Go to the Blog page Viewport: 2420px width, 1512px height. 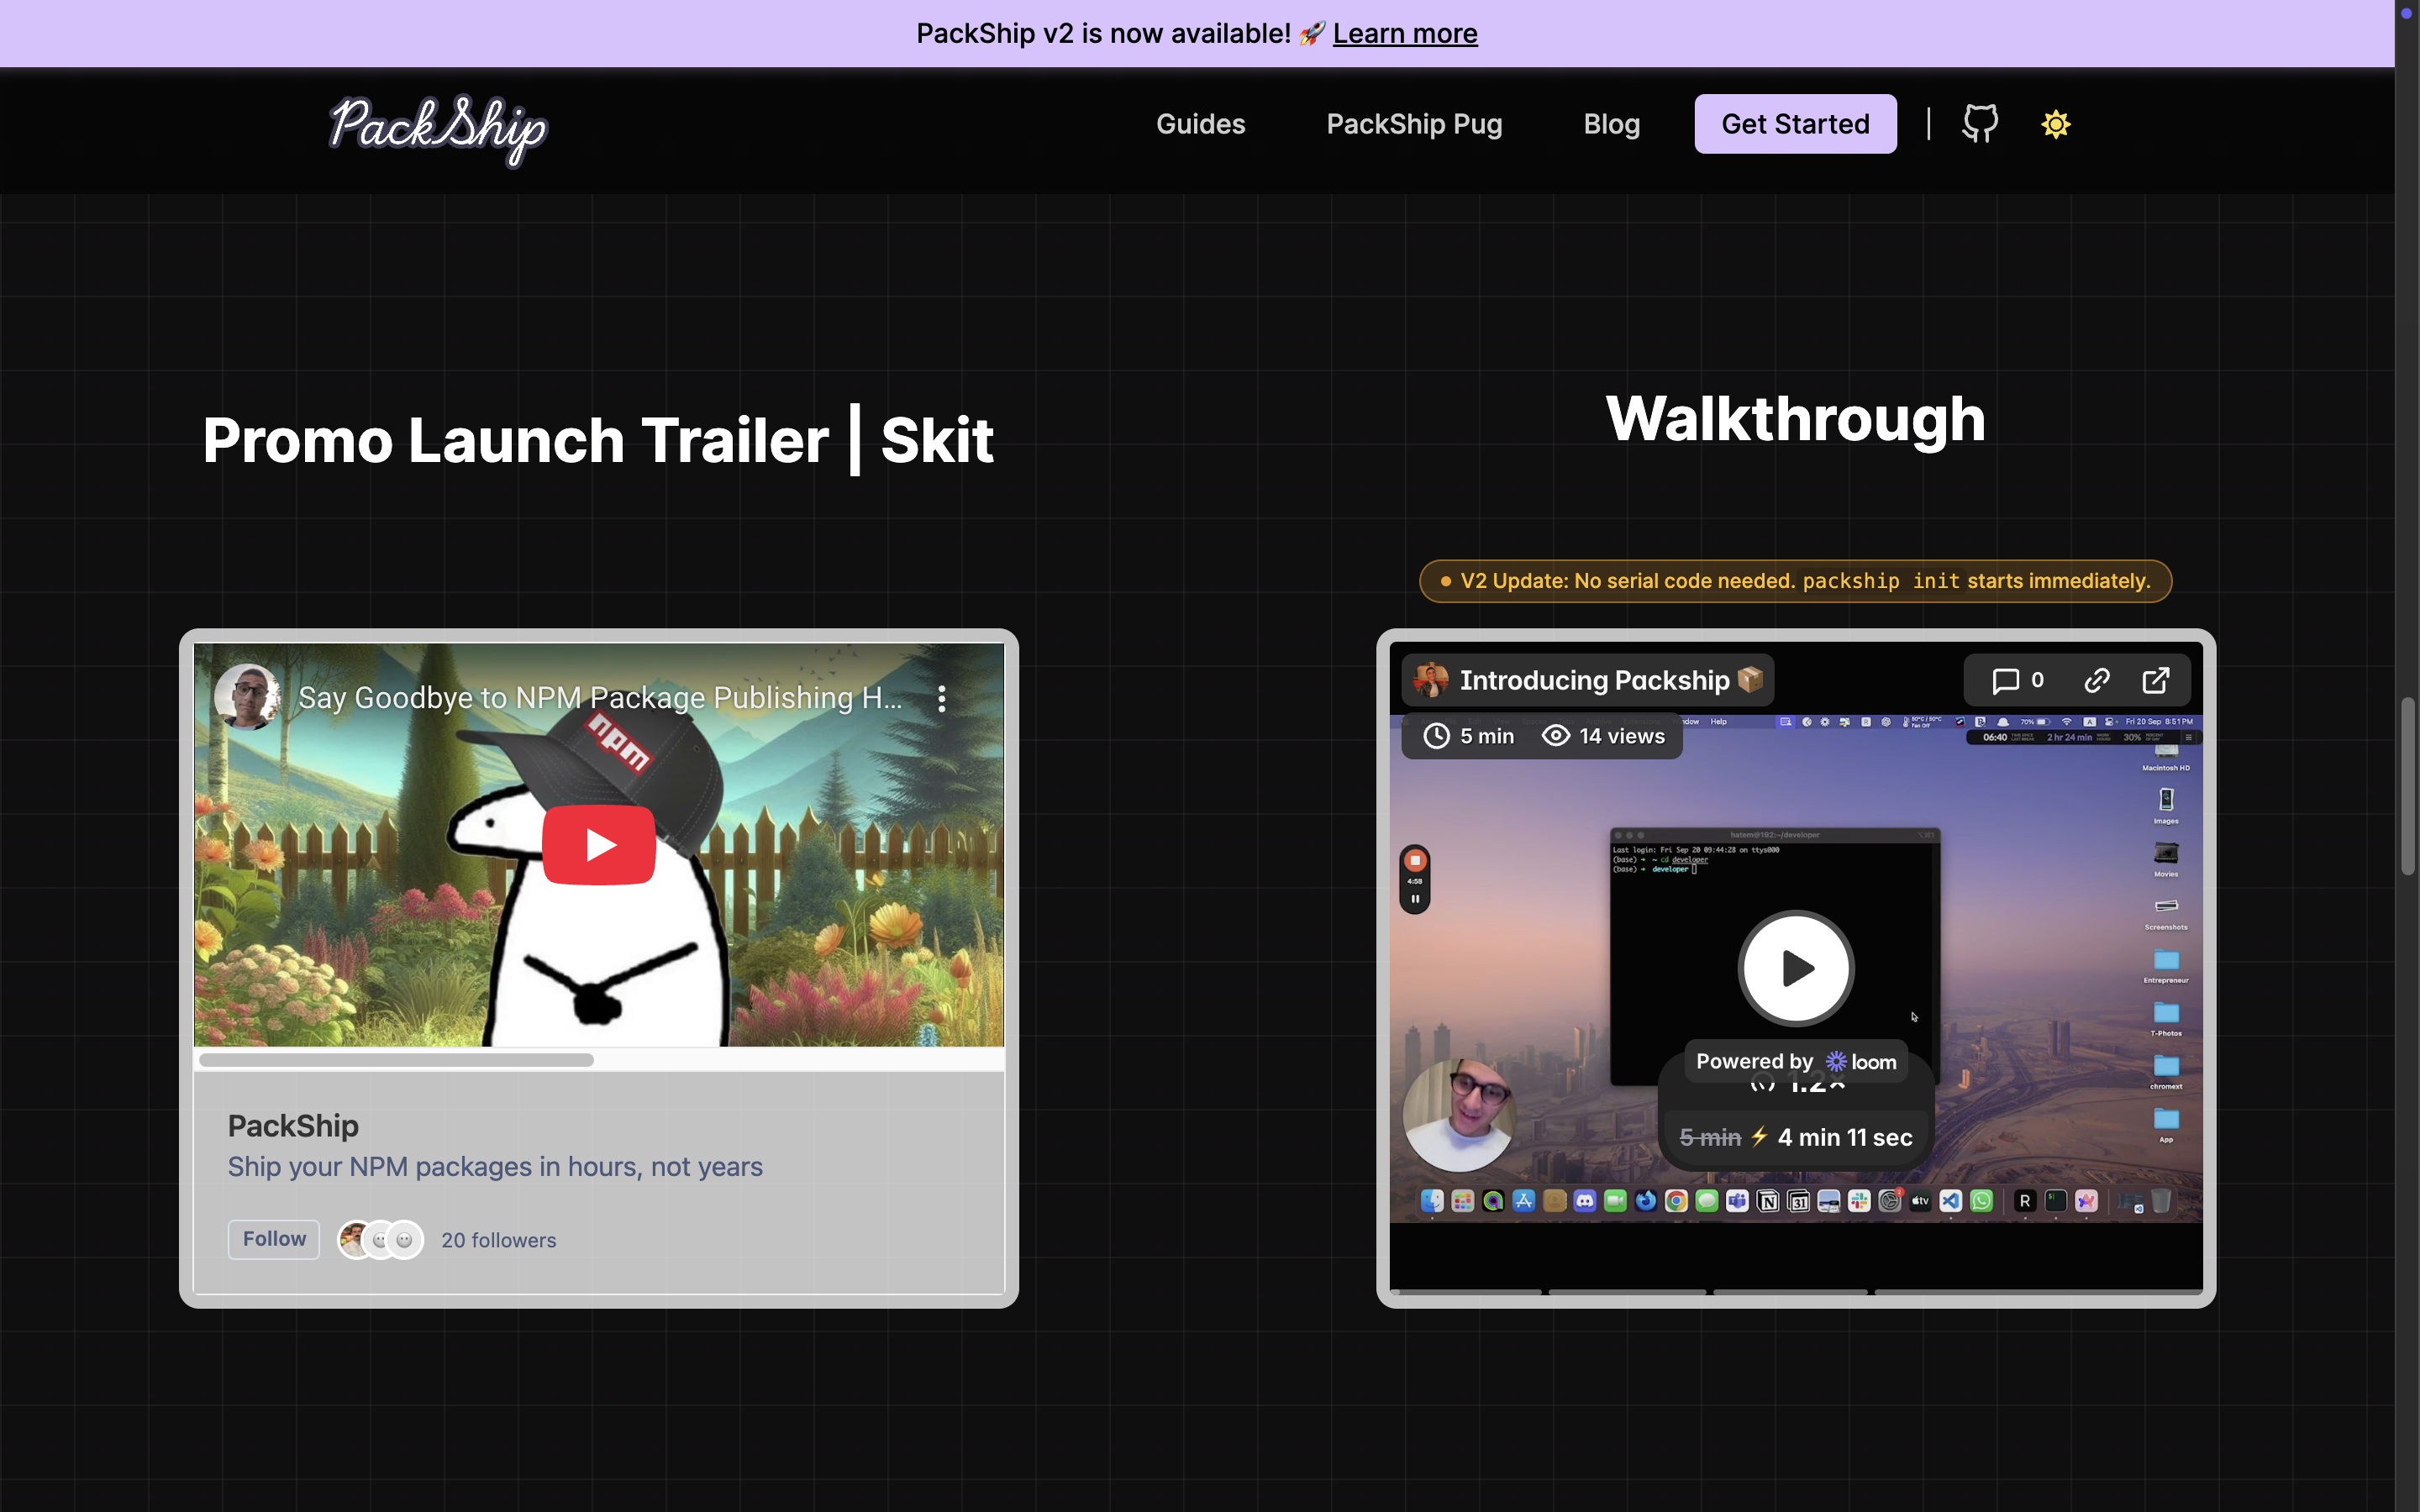pyautogui.click(x=1611, y=124)
